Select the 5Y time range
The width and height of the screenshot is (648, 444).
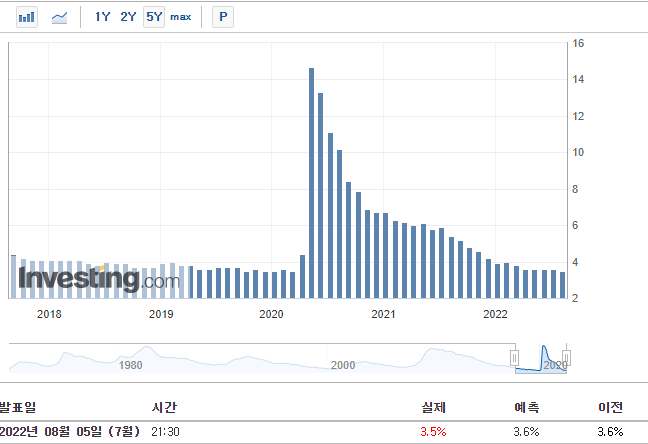(x=154, y=17)
